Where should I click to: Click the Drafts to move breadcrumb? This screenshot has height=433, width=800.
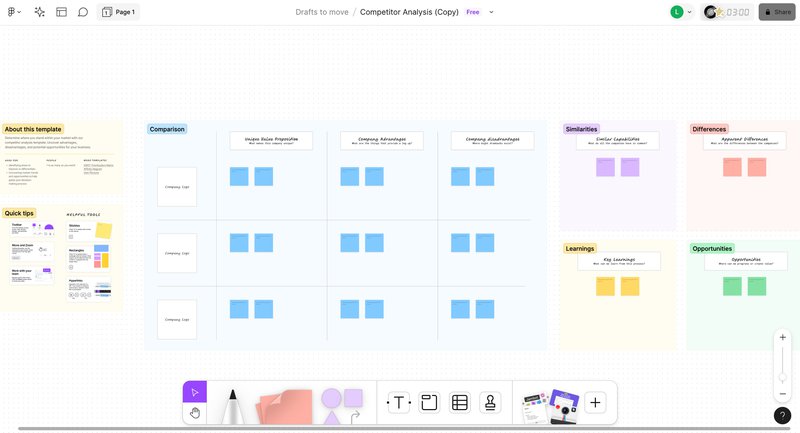(x=320, y=12)
